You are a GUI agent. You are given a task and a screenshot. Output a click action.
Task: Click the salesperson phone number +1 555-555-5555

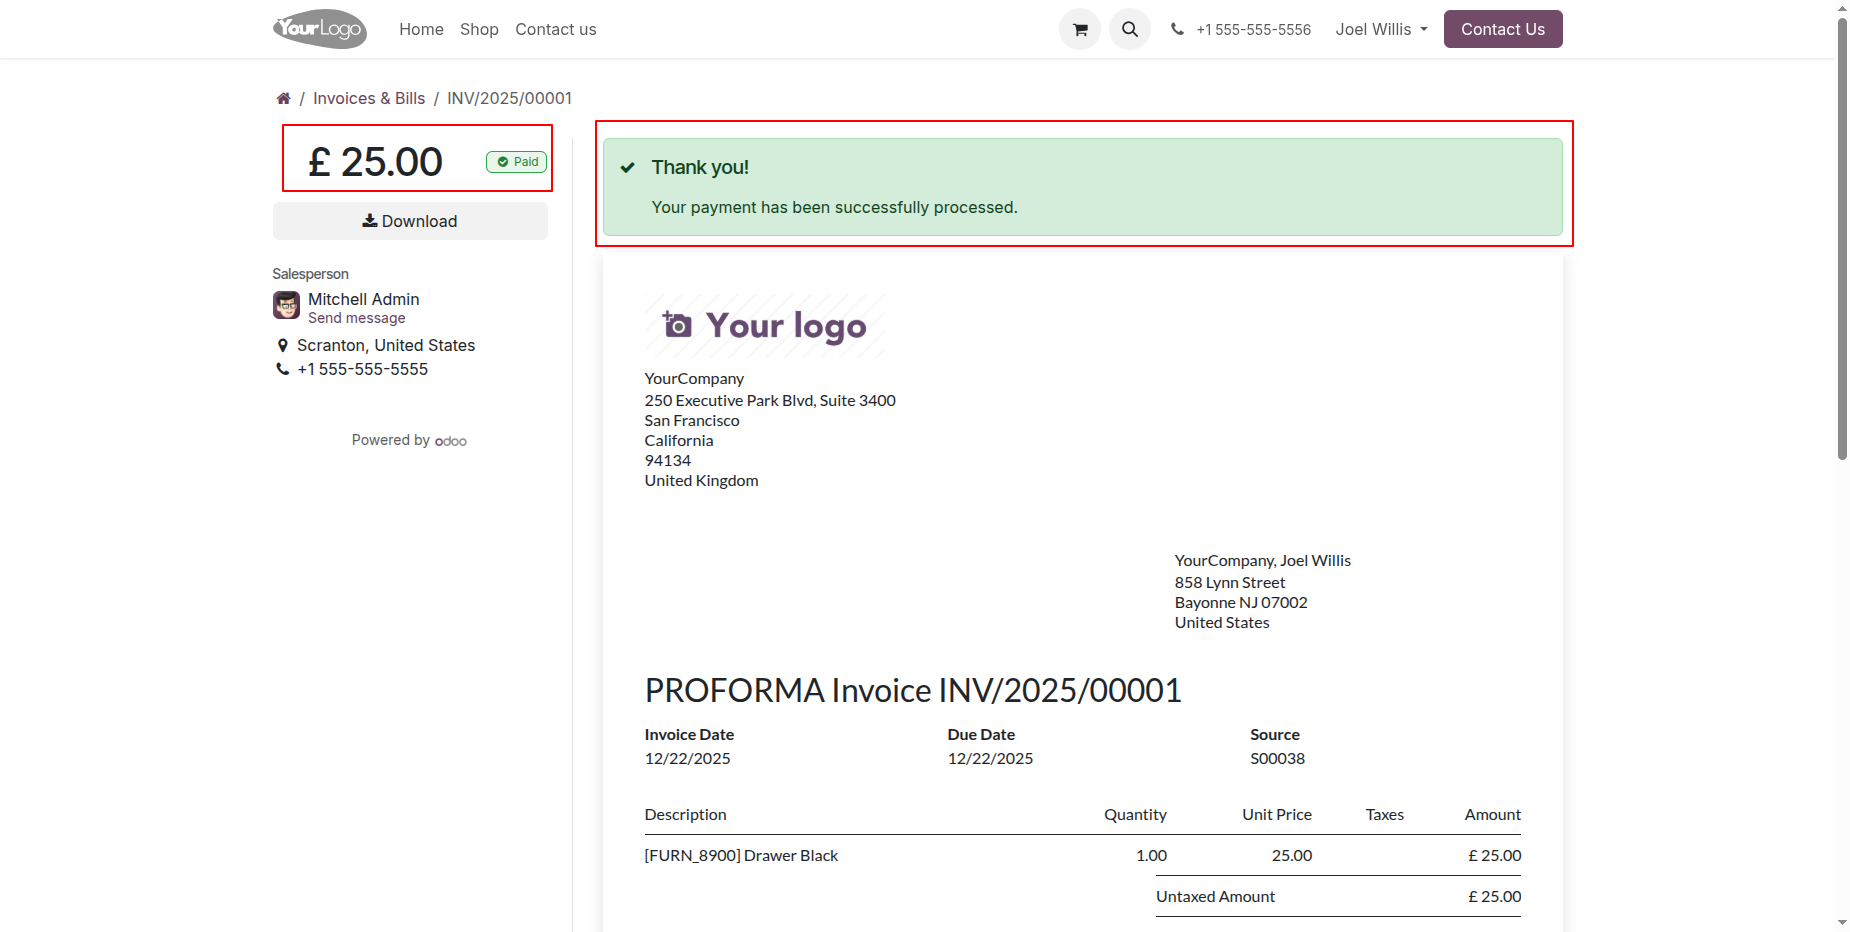(x=362, y=369)
